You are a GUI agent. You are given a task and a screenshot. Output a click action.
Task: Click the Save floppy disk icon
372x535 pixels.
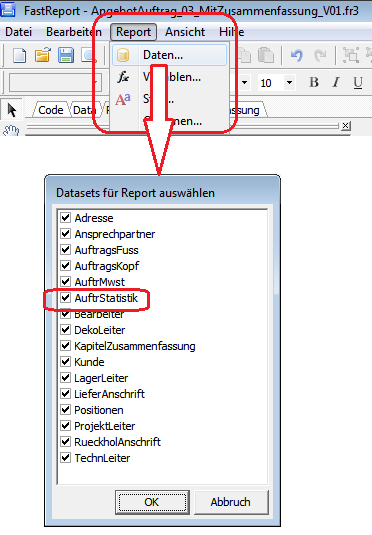coord(66,55)
